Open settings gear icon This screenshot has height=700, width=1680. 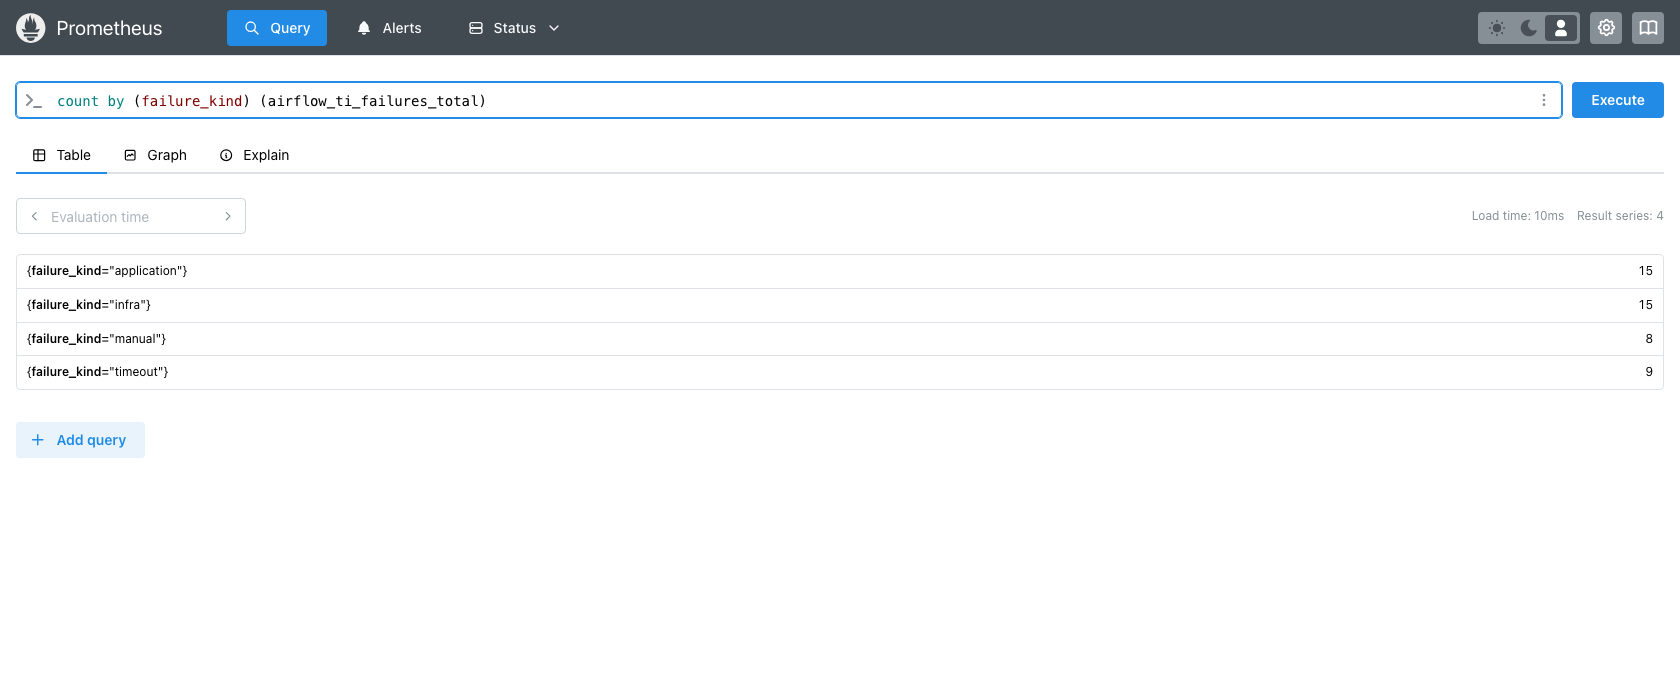[1606, 28]
